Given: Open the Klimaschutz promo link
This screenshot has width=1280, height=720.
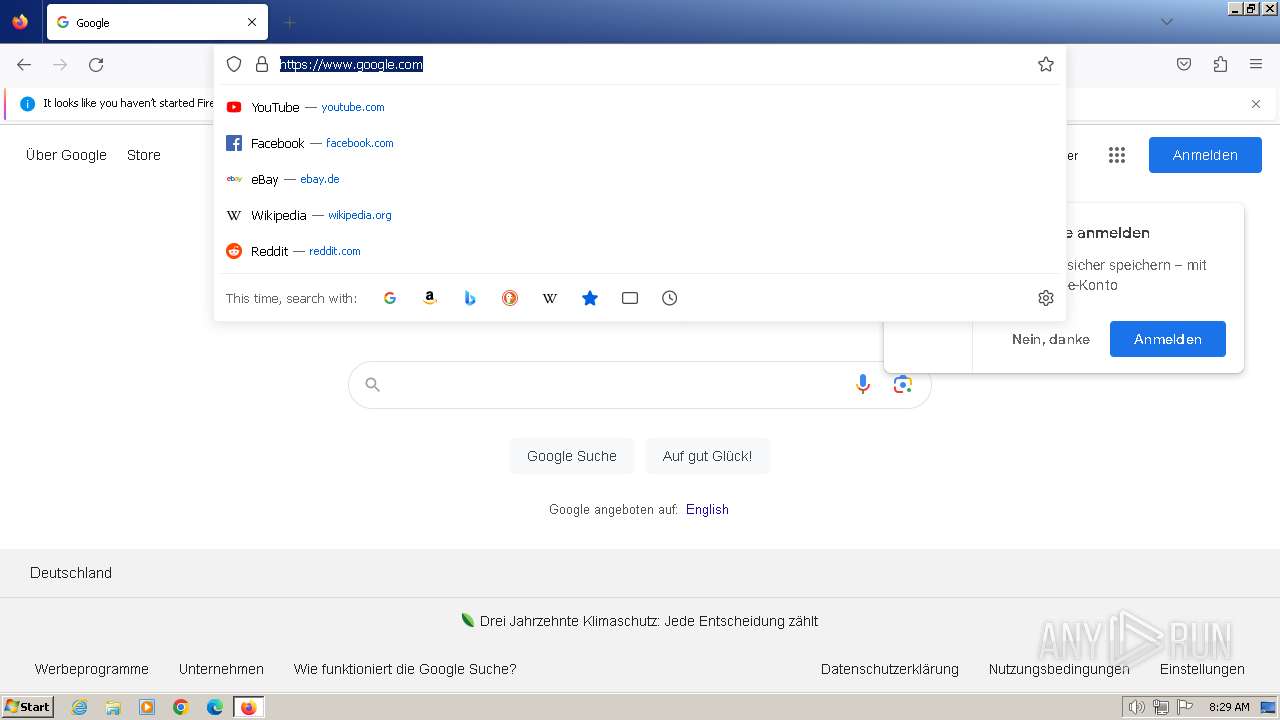Looking at the screenshot, I should click(649, 621).
